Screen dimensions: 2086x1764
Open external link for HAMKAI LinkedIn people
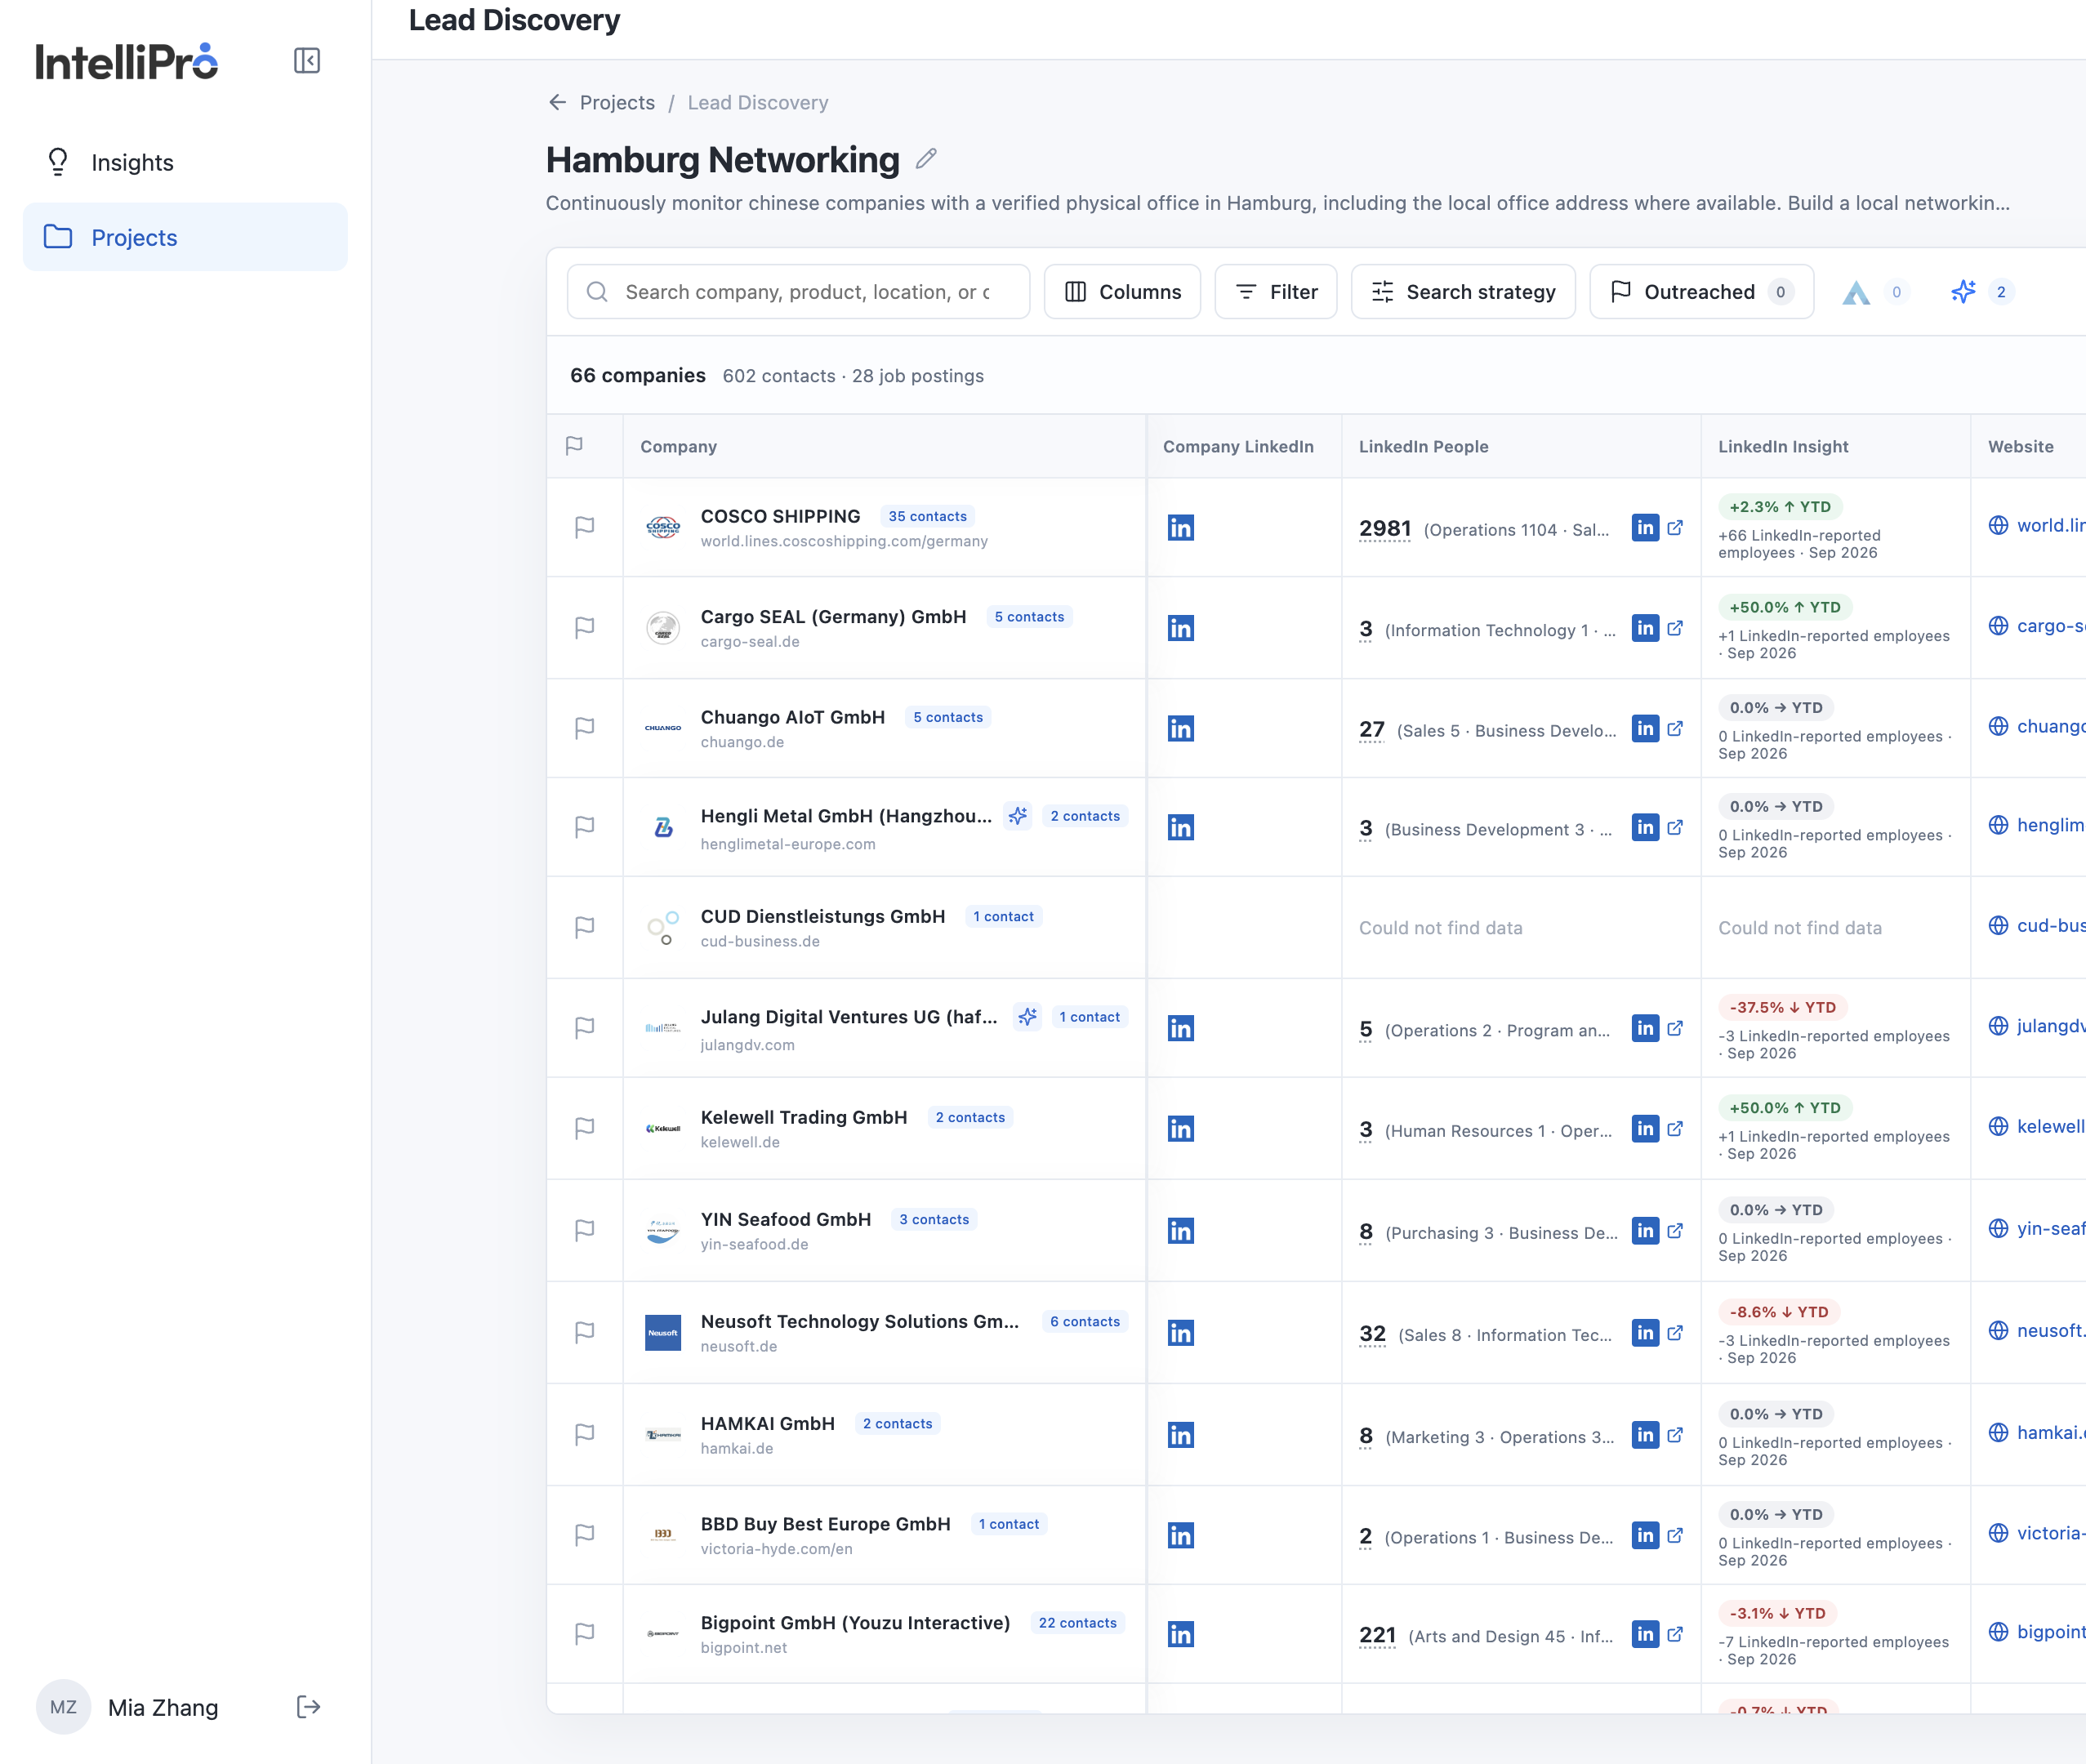click(1676, 1435)
